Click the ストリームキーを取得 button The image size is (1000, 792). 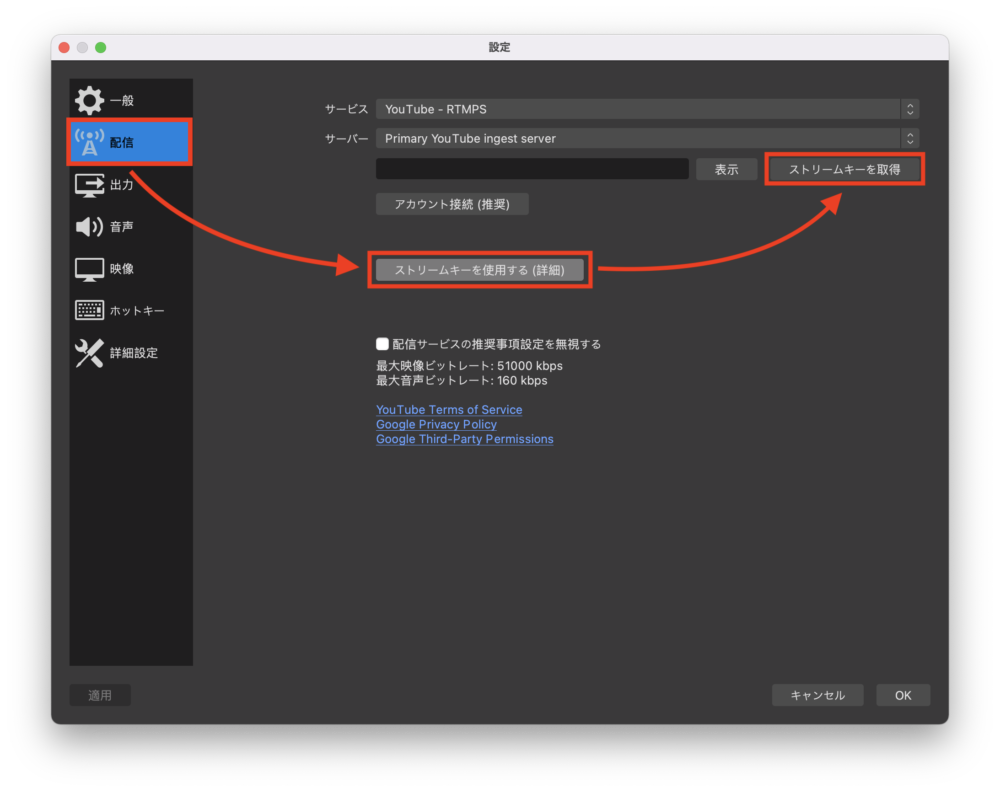pos(844,170)
